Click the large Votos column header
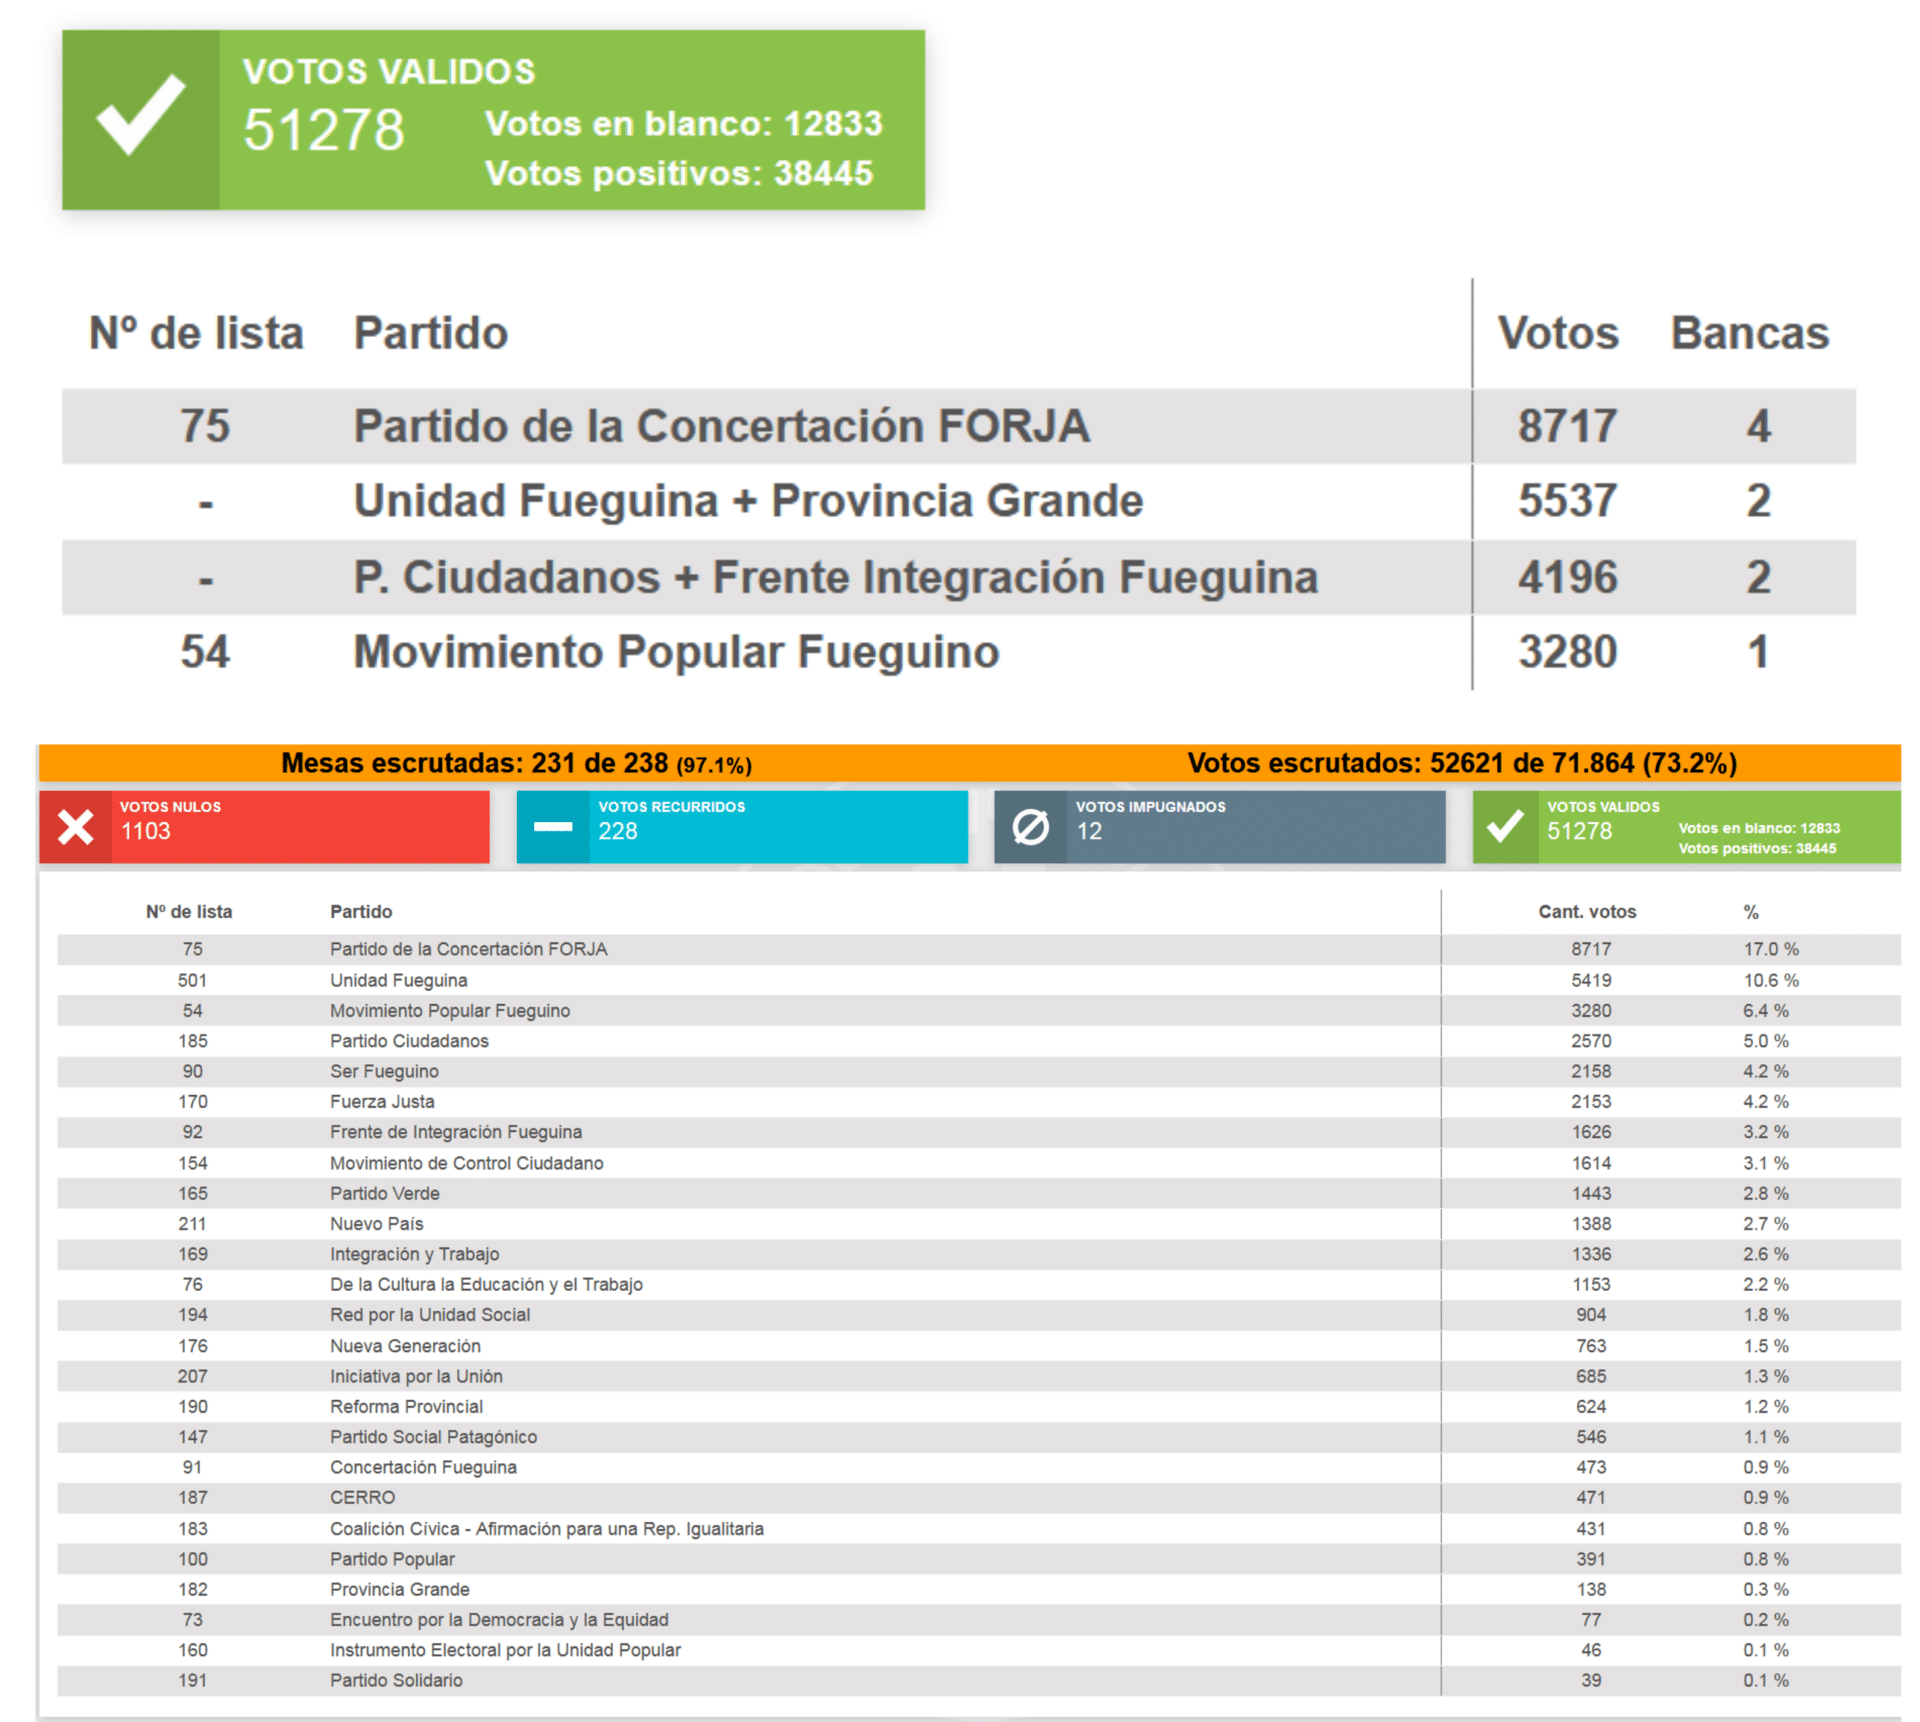Viewport: 1920px width, 1722px height. [1557, 333]
